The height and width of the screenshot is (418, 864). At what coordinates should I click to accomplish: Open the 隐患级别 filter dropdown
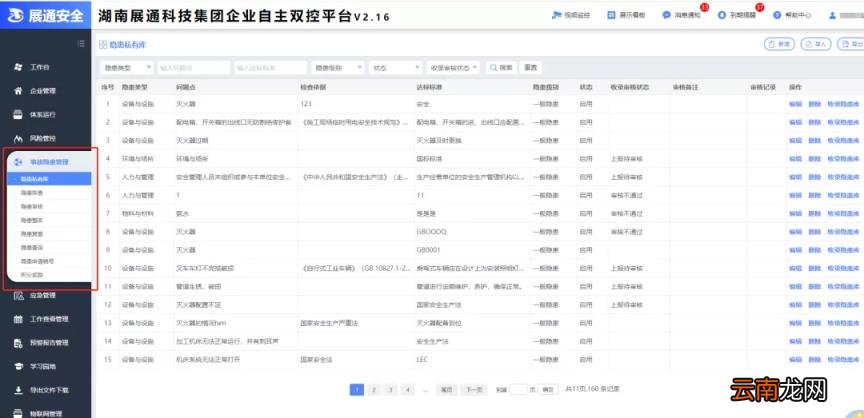pos(338,68)
